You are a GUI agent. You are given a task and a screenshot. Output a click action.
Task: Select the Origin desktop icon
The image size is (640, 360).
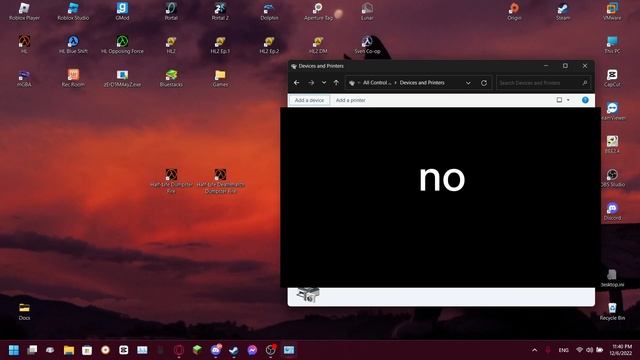pyautogui.click(x=514, y=11)
